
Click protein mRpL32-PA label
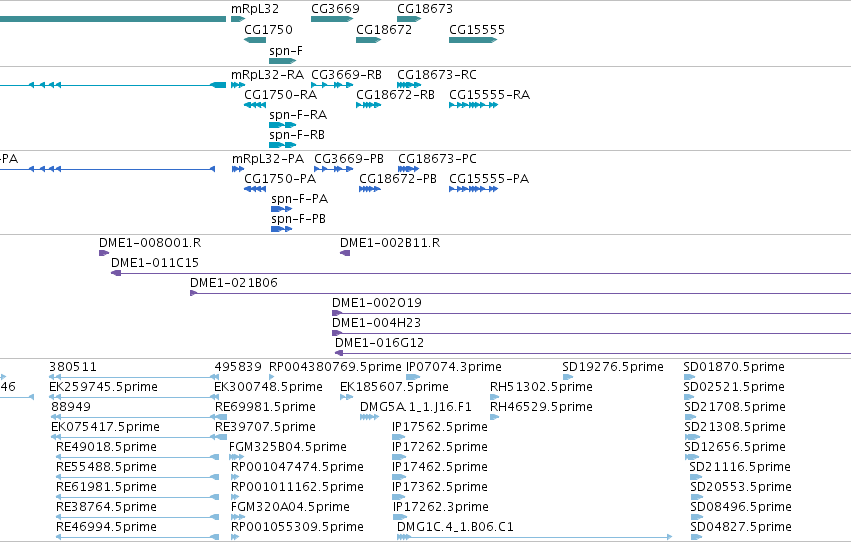coord(268,159)
